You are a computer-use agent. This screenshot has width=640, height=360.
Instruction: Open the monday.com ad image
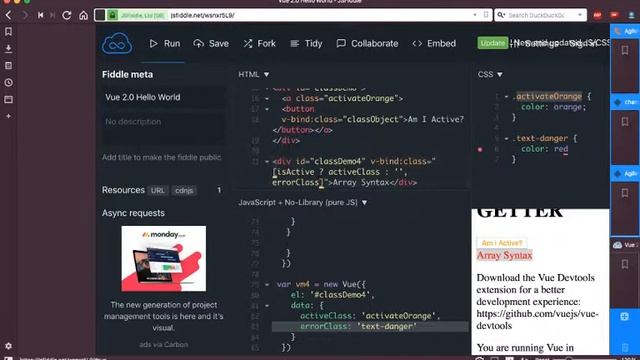coord(164,258)
